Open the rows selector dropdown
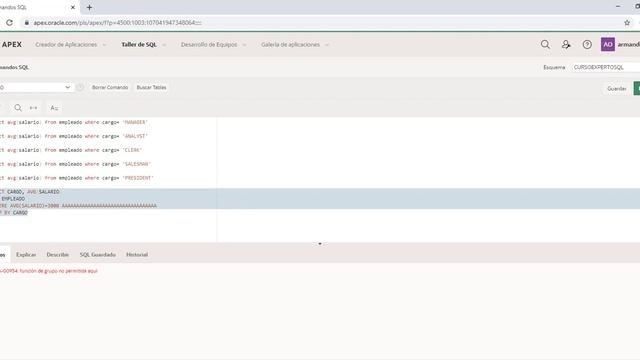The image size is (640, 360). (37, 87)
